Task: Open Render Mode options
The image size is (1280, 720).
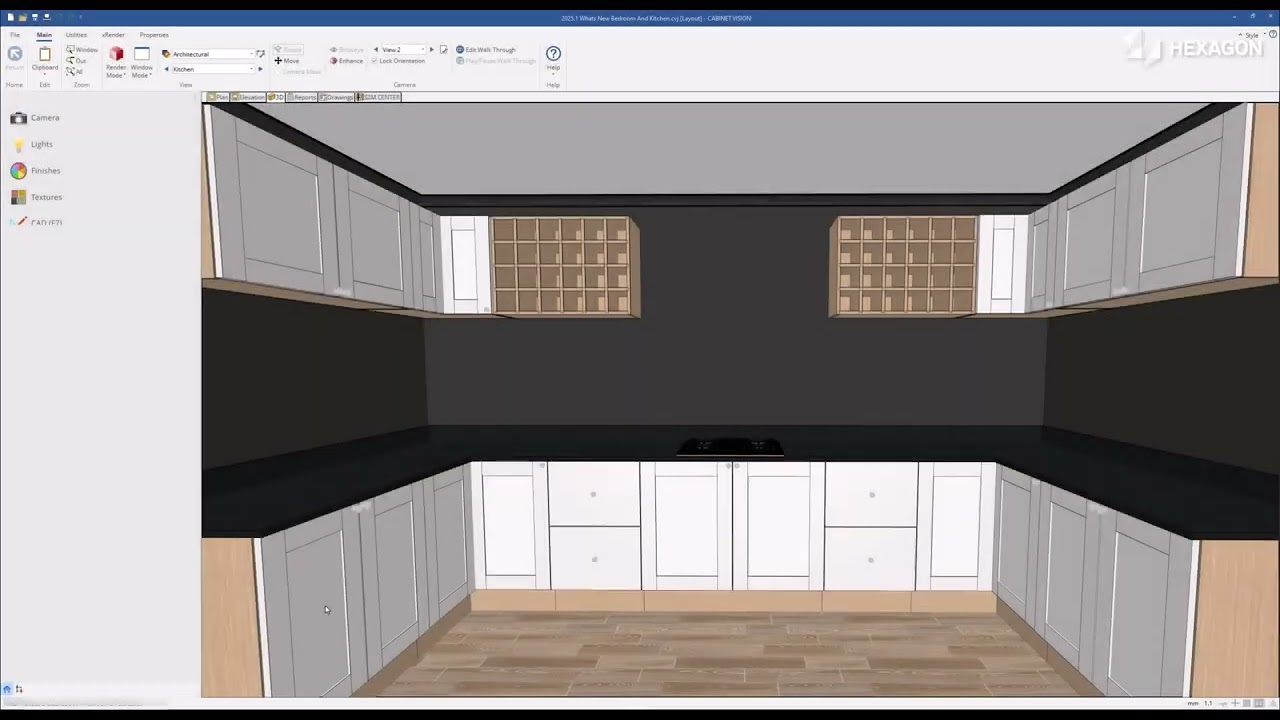Action: (x=116, y=62)
